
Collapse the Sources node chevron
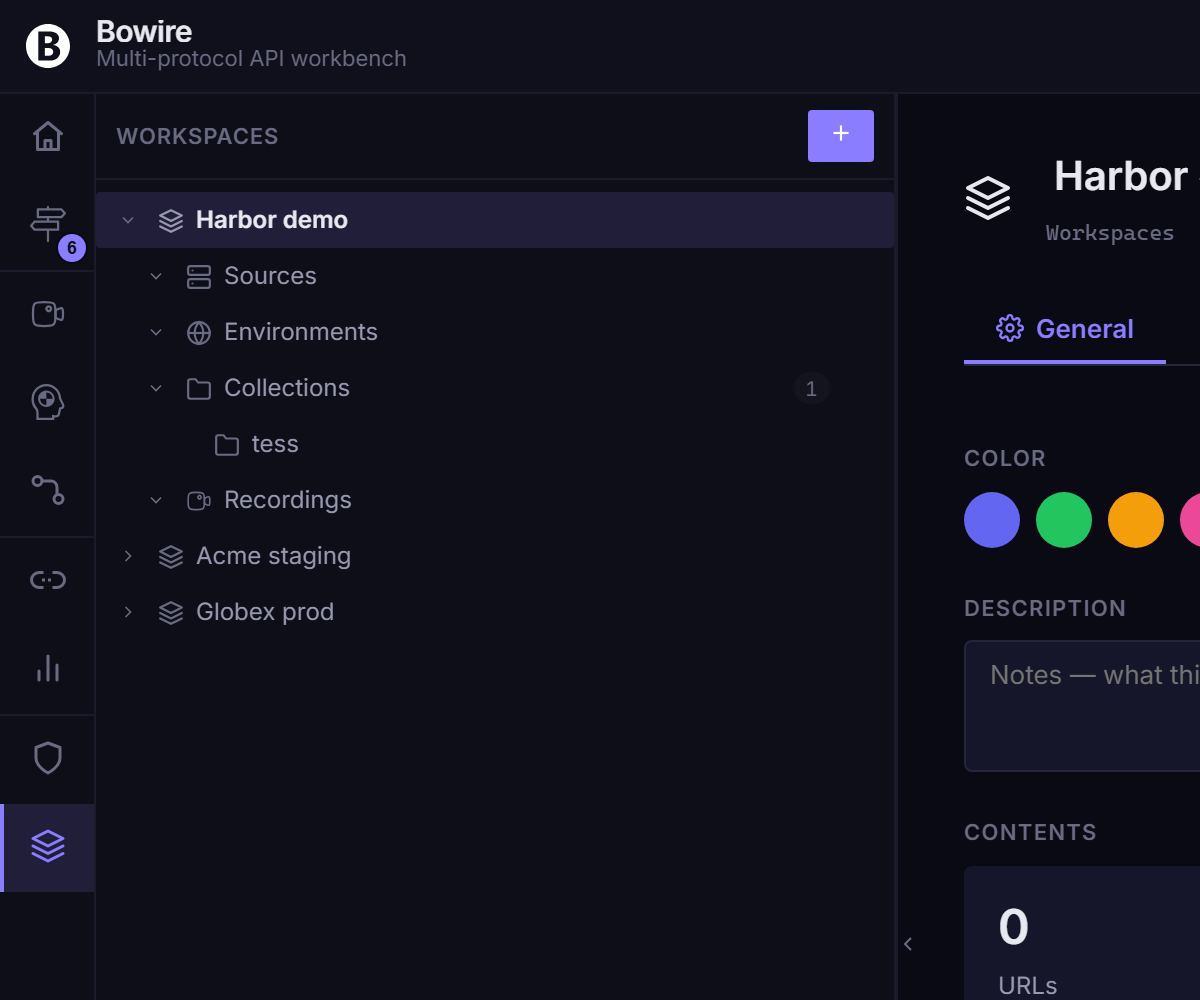pyautogui.click(x=156, y=276)
